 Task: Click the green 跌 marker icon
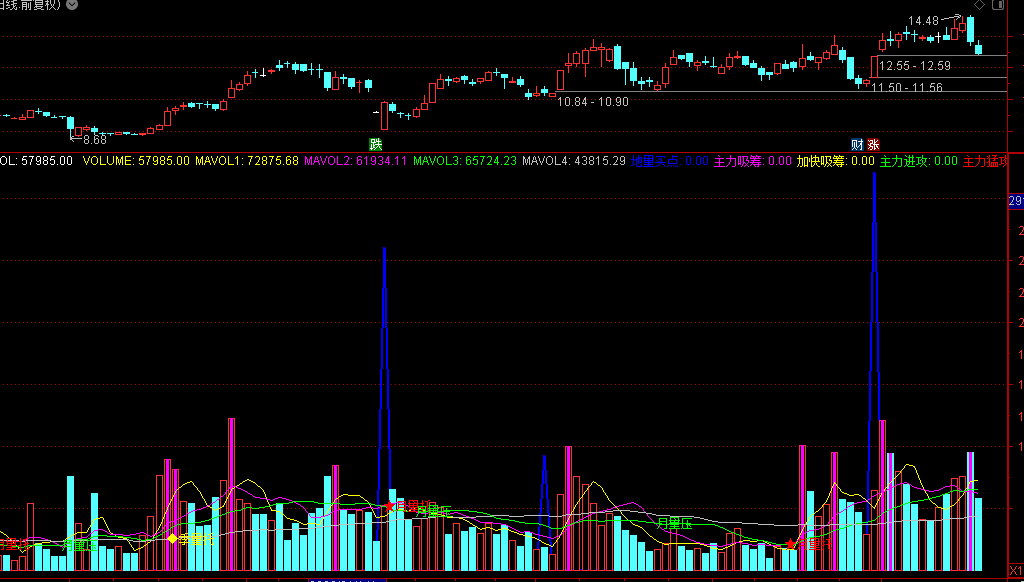(x=376, y=144)
